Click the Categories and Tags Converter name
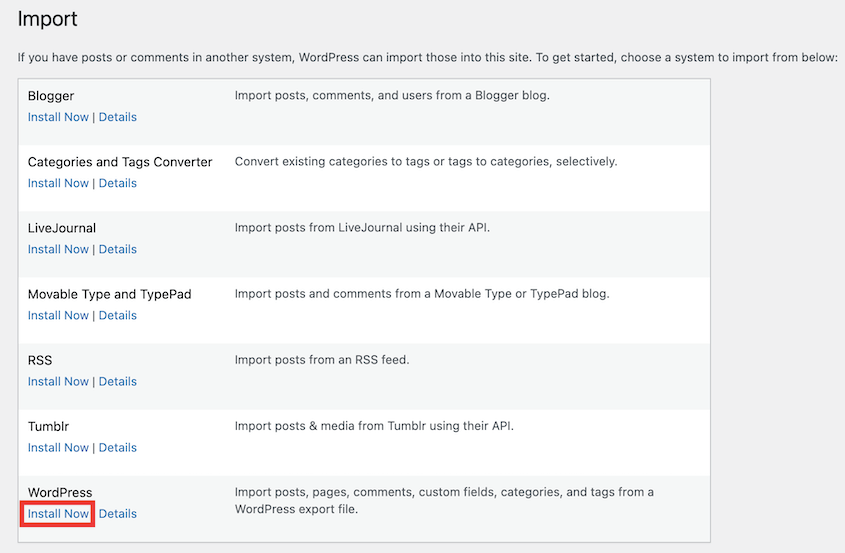Image resolution: width=845 pixels, height=553 pixels. pos(120,162)
